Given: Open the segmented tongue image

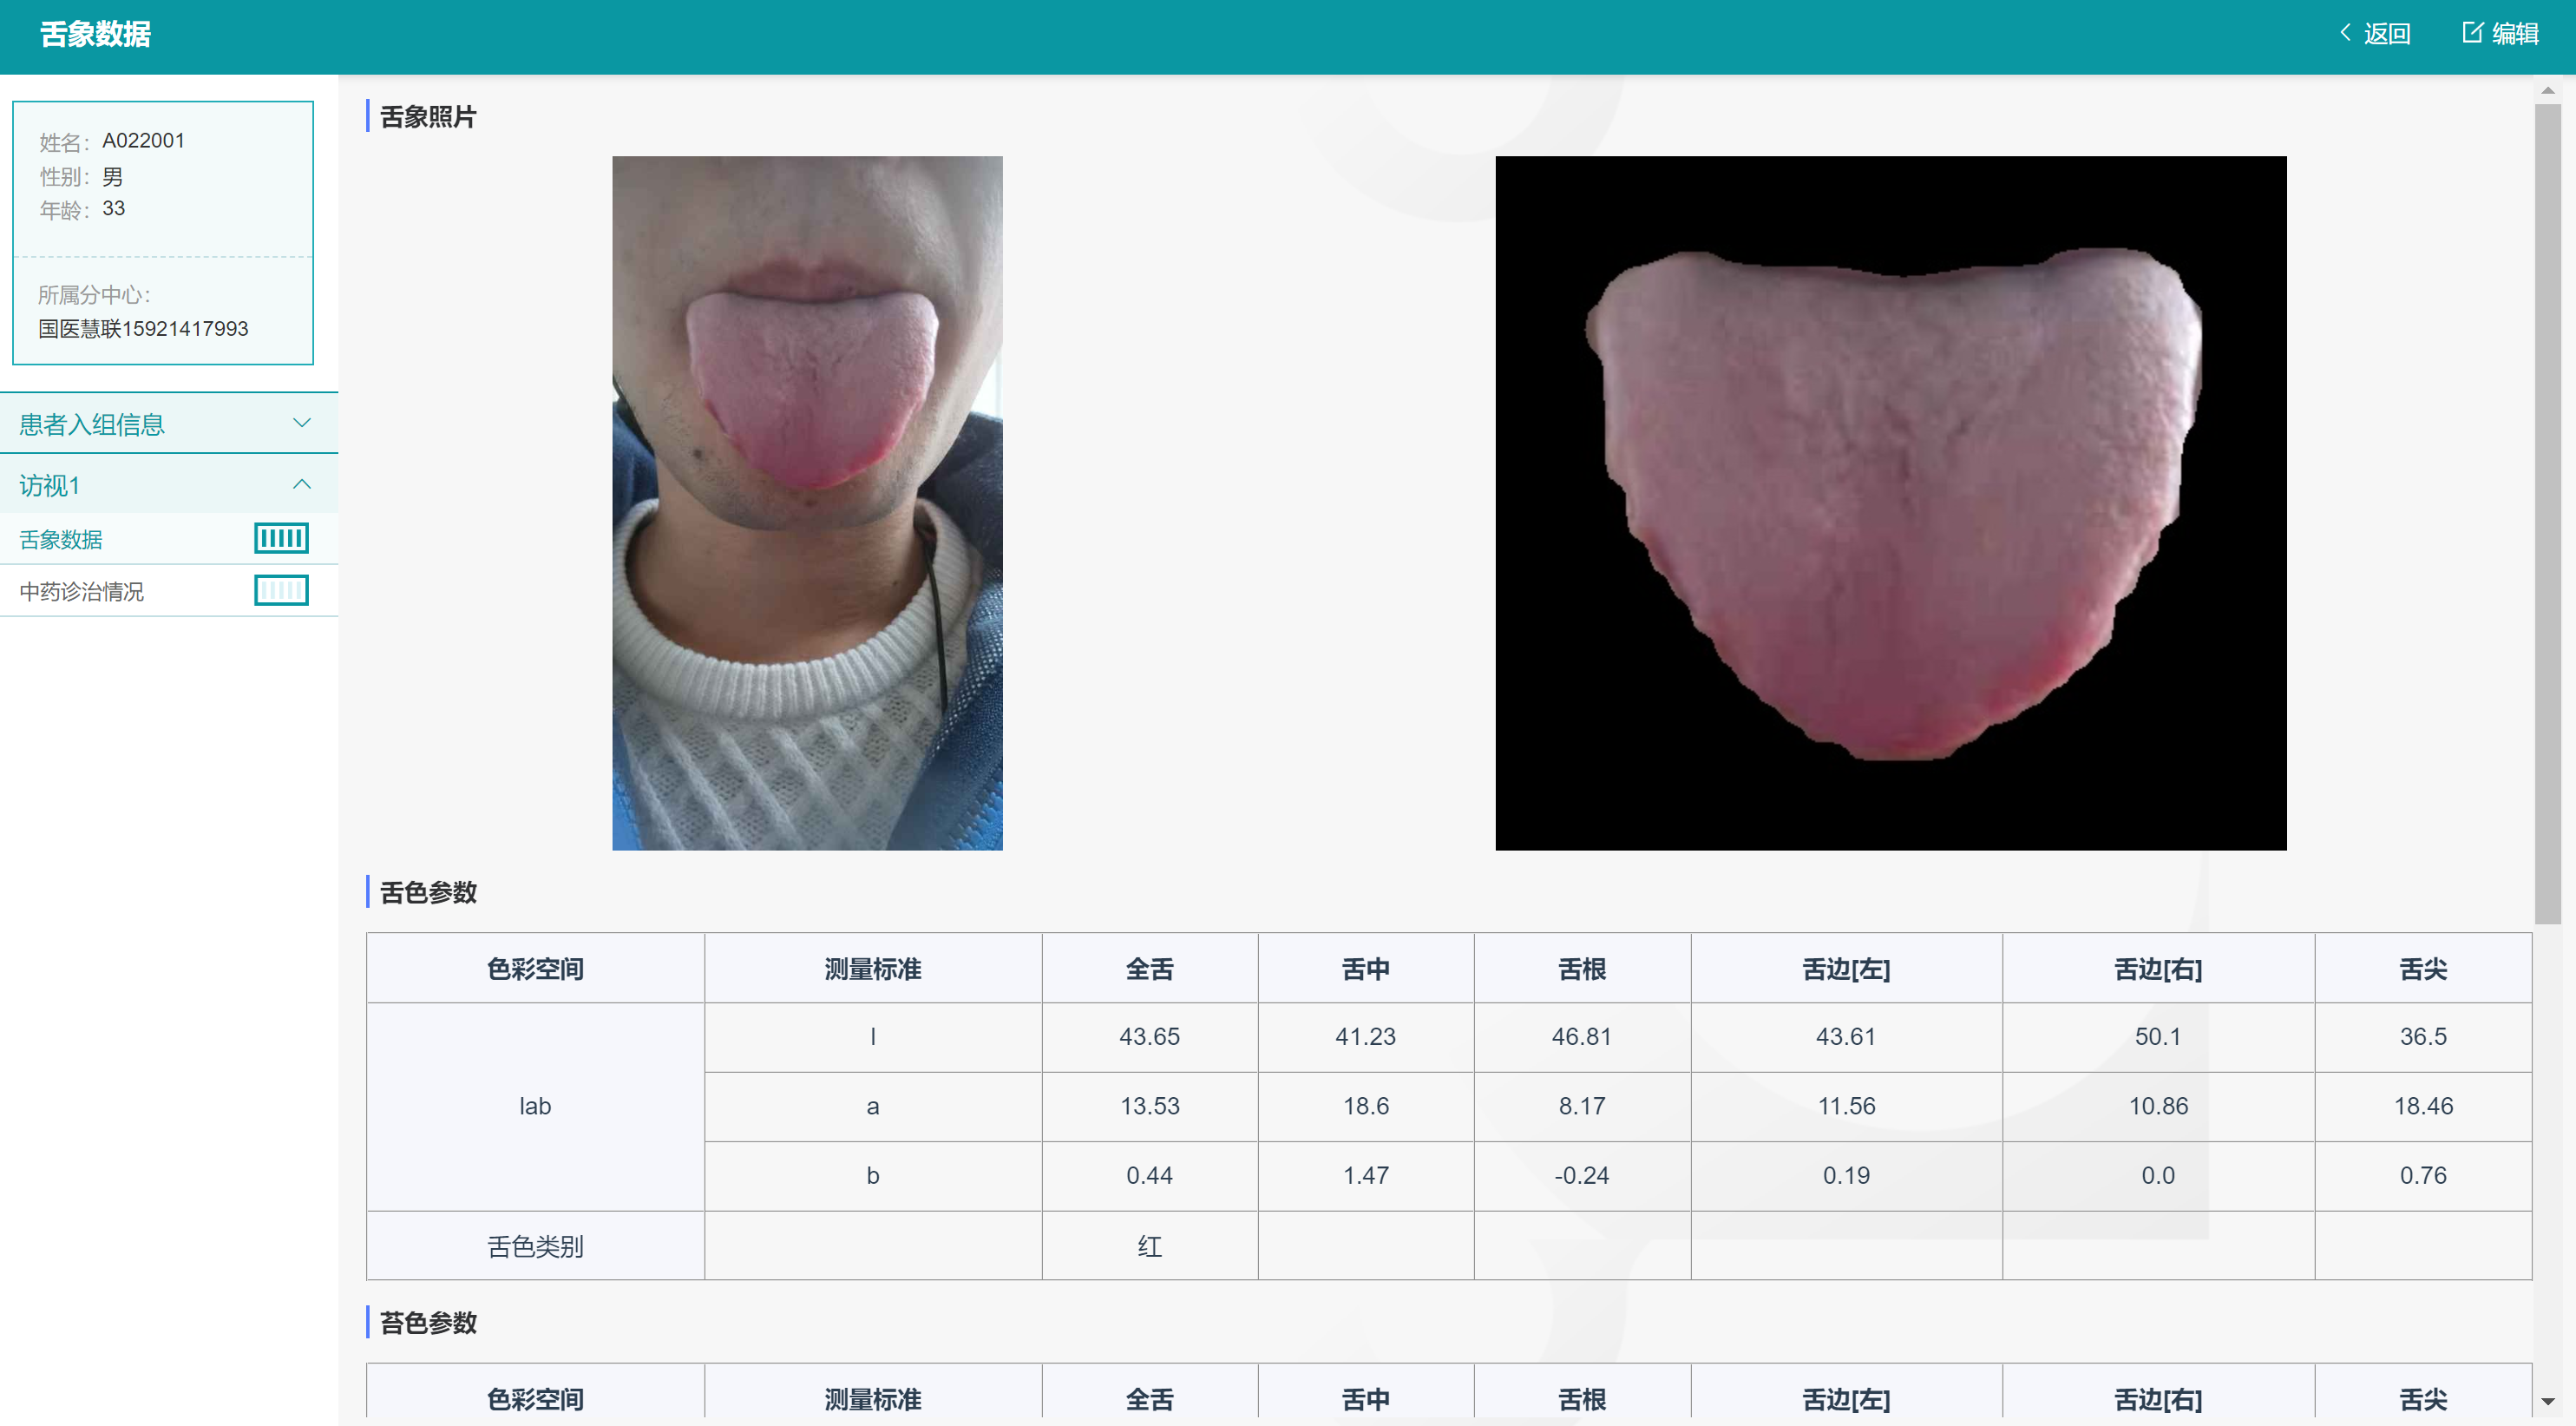Looking at the screenshot, I should click(1890, 503).
